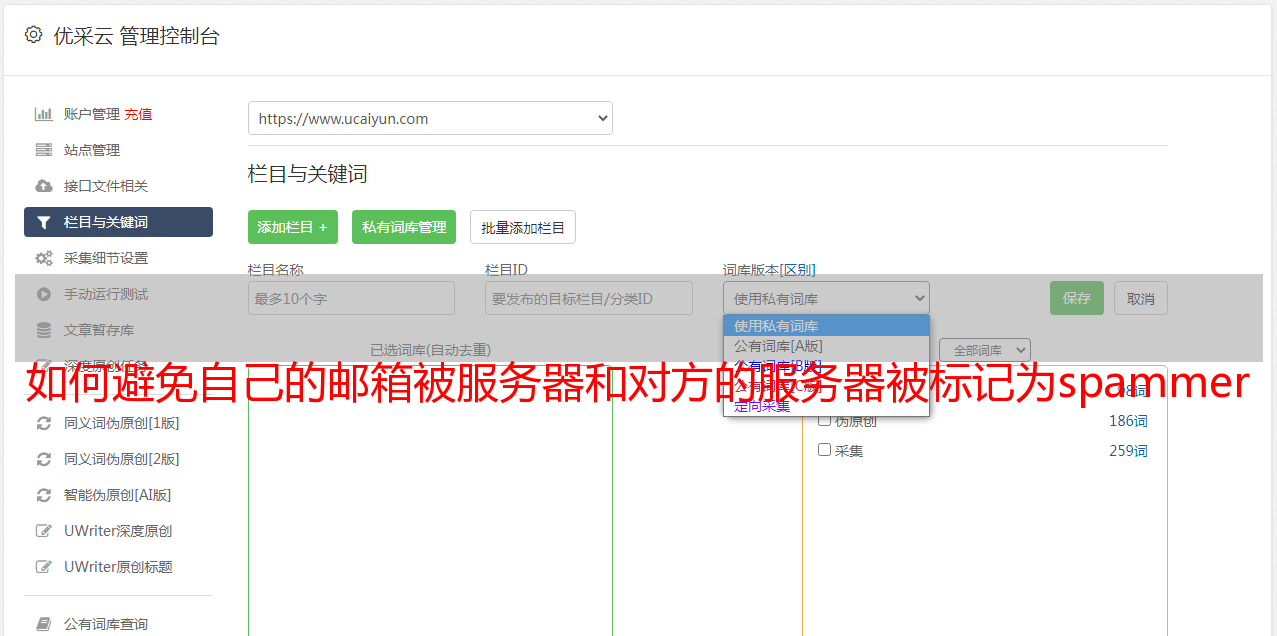Click the green 保存 button
1277x636 pixels.
click(1077, 298)
